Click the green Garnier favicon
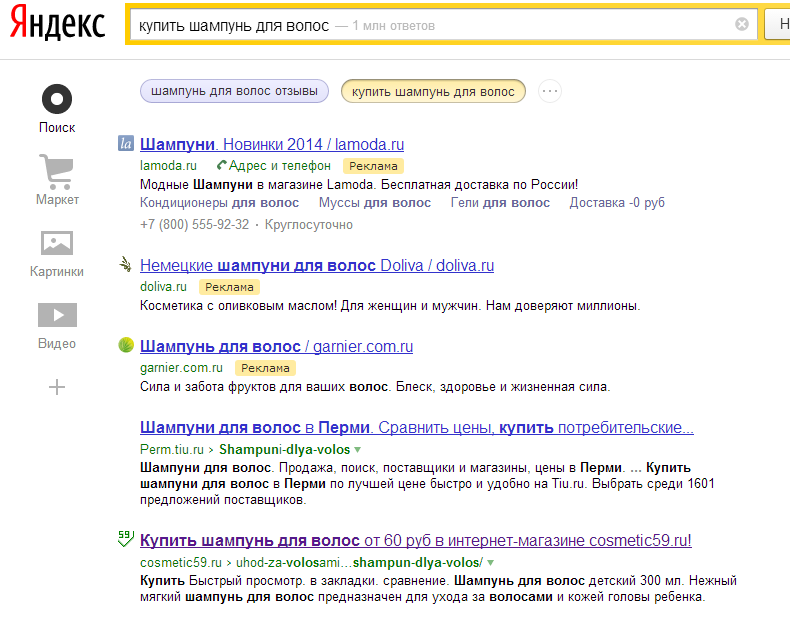The width and height of the screenshot is (790, 619). coord(126,345)
